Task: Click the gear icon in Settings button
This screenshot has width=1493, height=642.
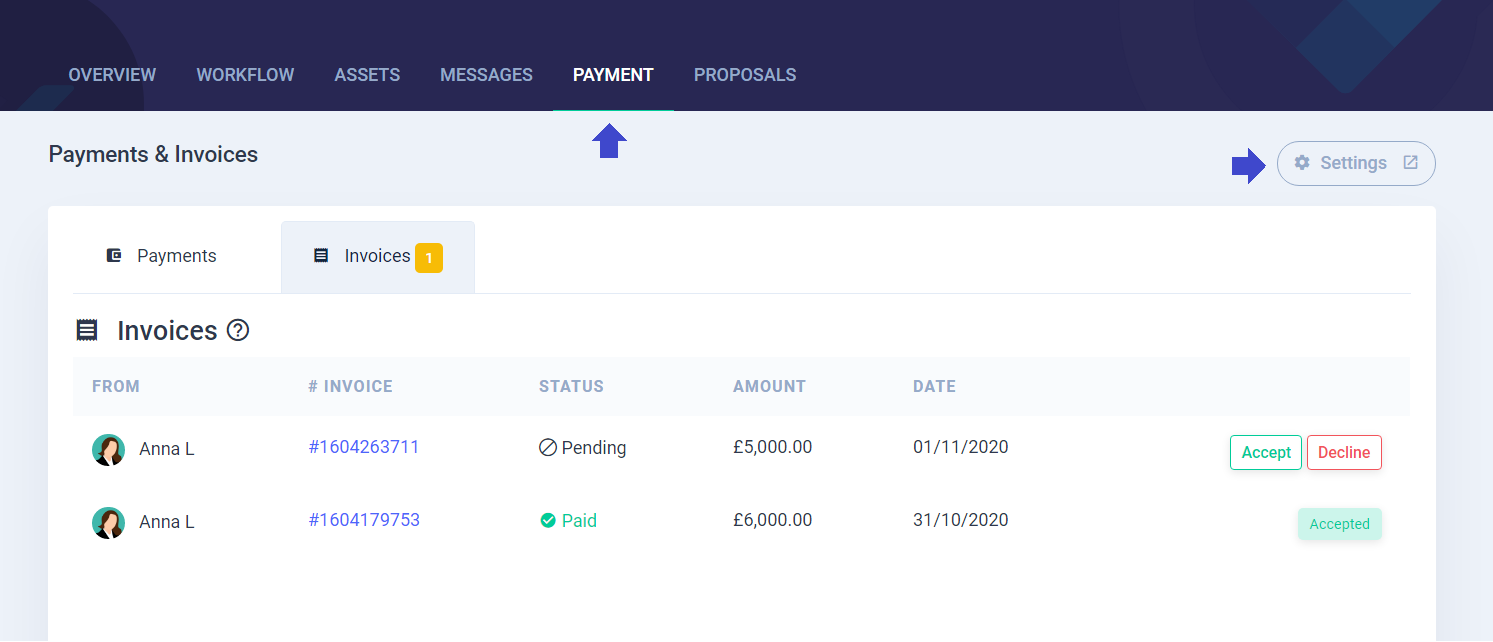Action: tap(1302, 163)
